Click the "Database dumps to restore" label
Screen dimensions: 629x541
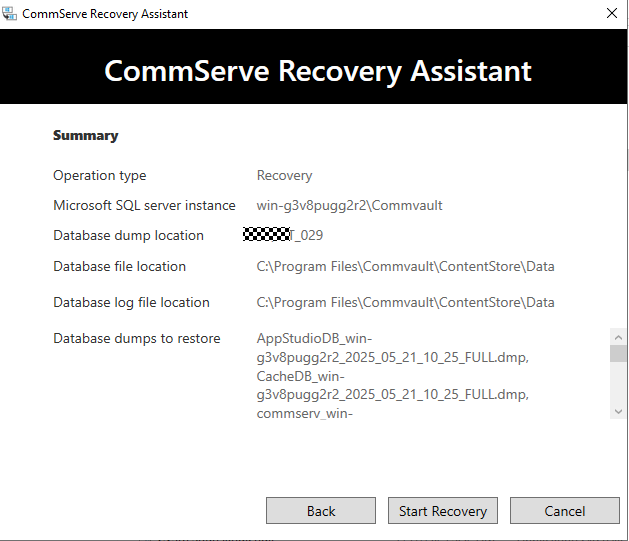point(136,339)
